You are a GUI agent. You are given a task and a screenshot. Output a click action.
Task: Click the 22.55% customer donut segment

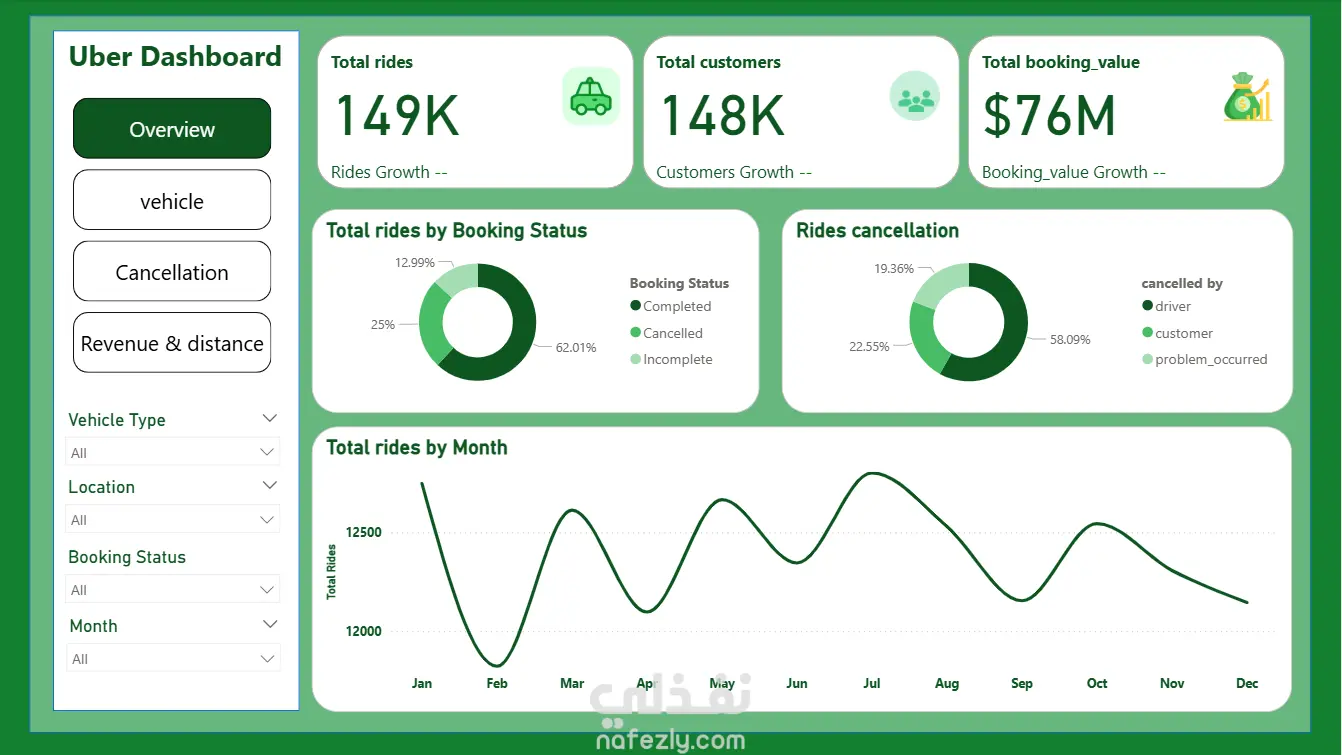[925, 340]
